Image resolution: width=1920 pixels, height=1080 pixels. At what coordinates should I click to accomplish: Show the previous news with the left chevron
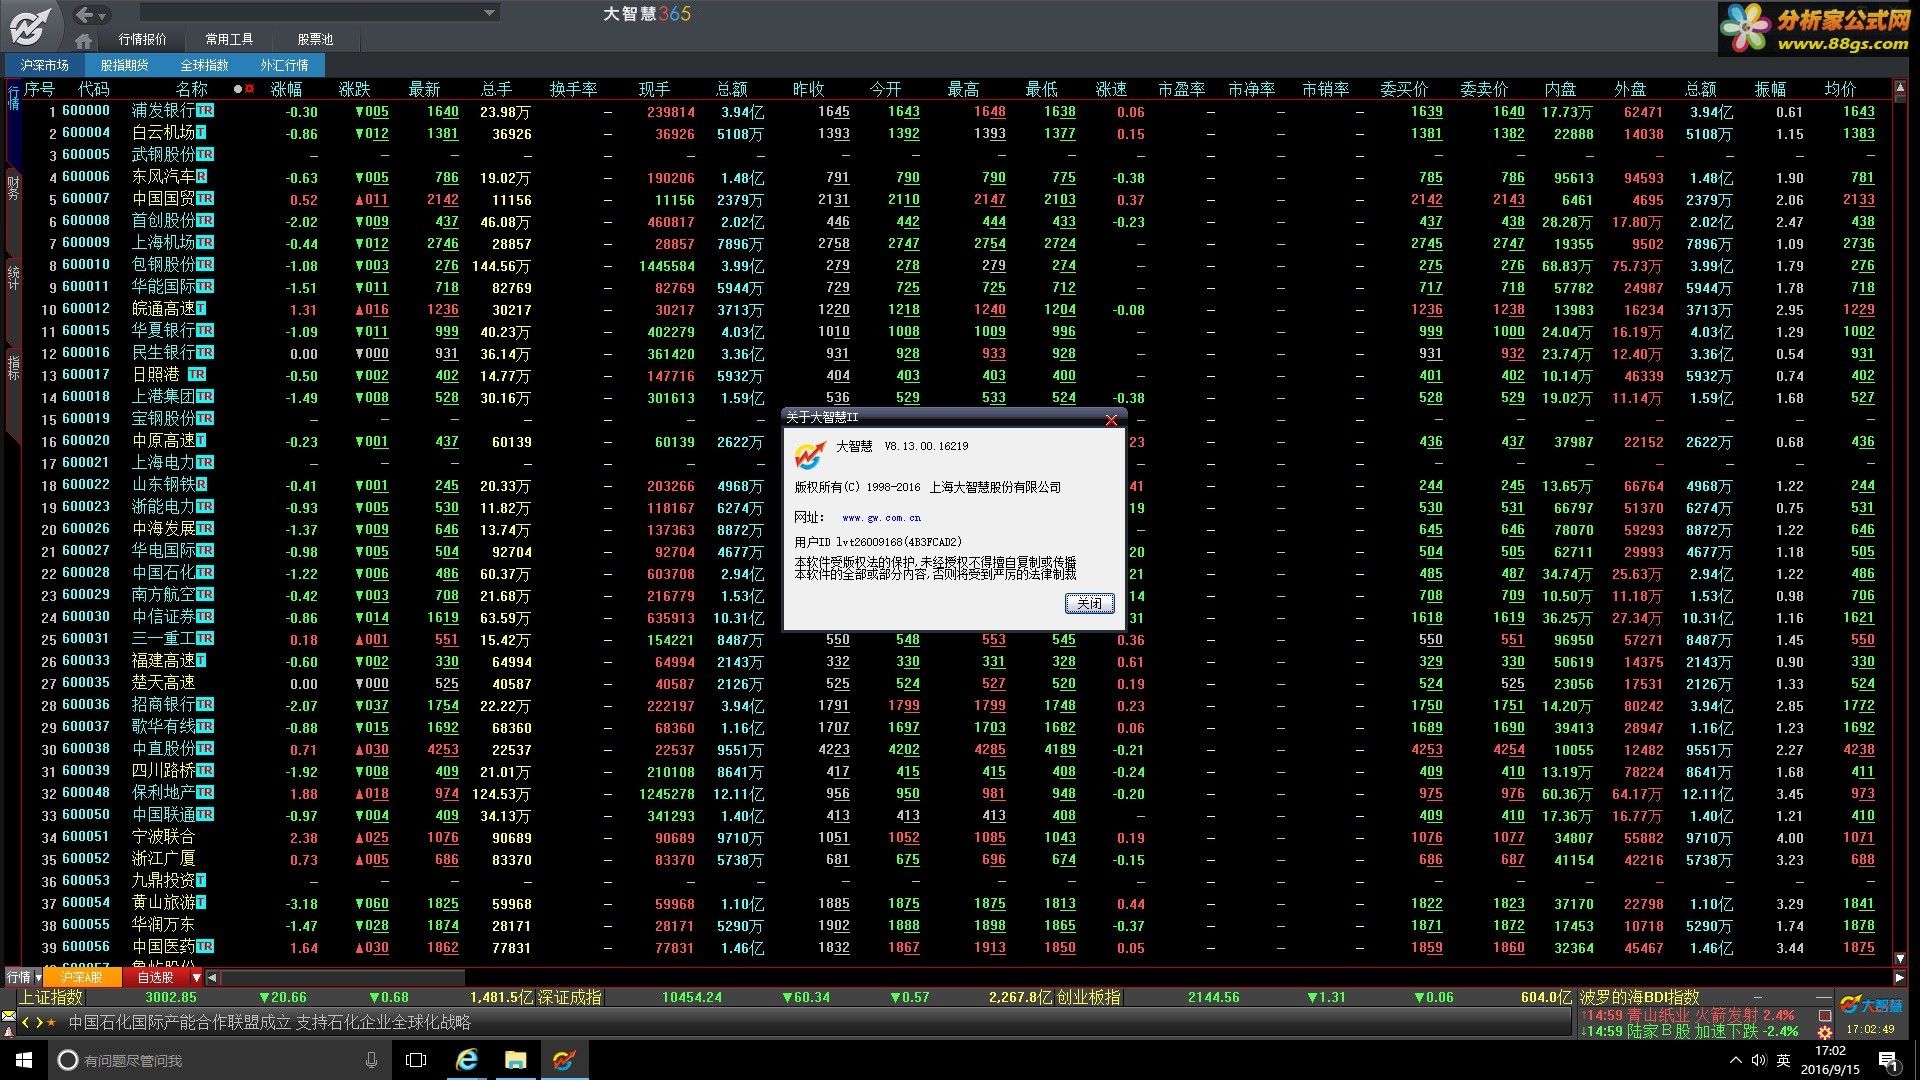tap(26, 1023)
